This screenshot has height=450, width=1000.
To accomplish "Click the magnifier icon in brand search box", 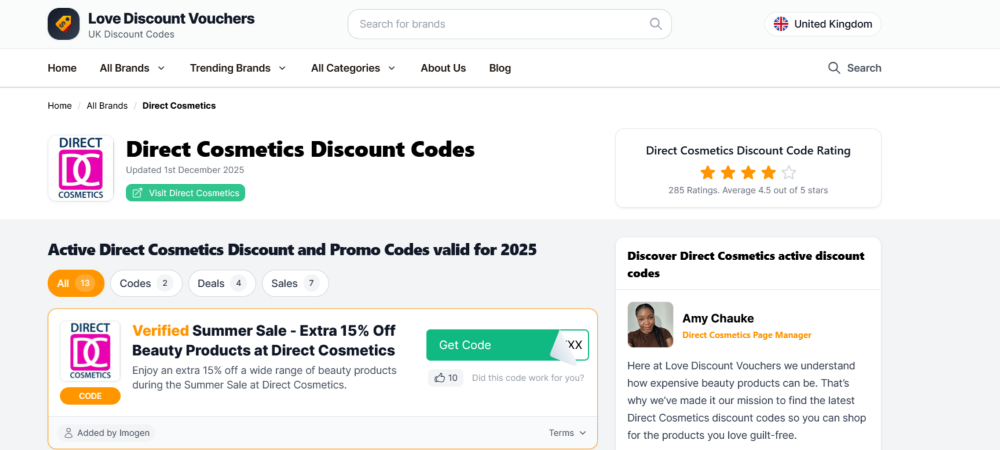I will click(x=656, y=24).
